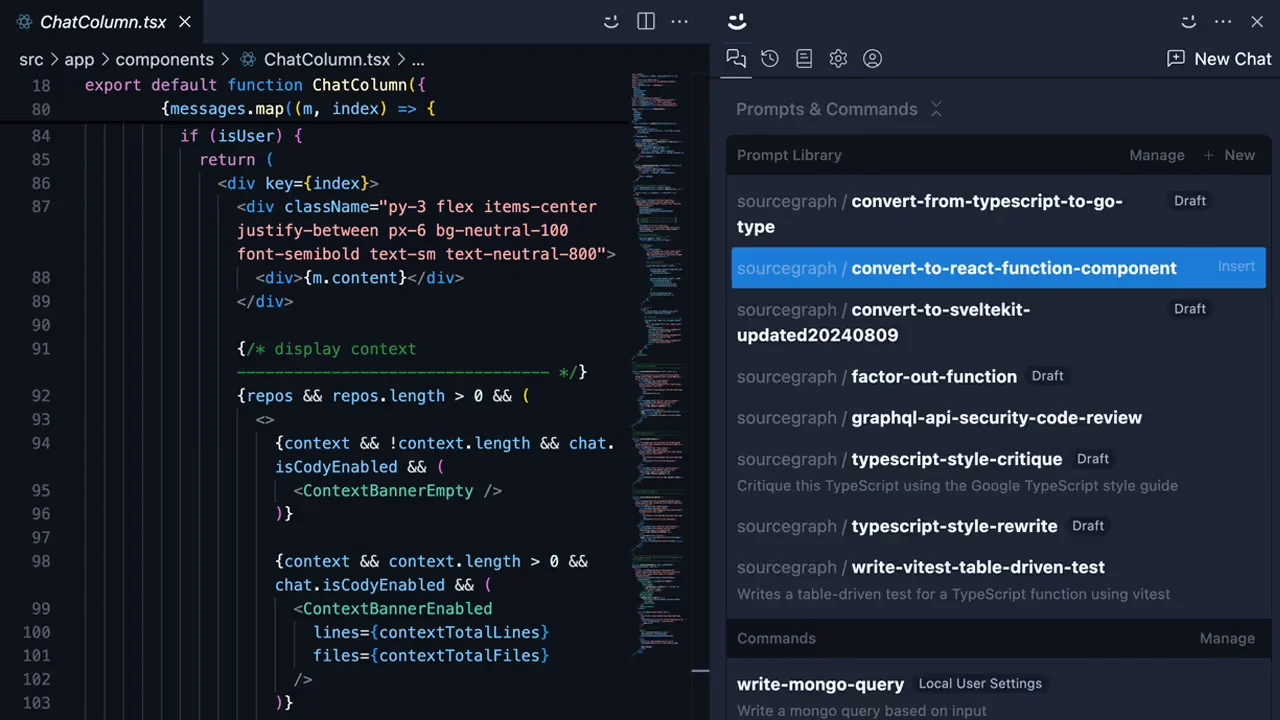Open the Cody chats panel icon
This screenshot has width=1280, height=720.
click(736, 58)
